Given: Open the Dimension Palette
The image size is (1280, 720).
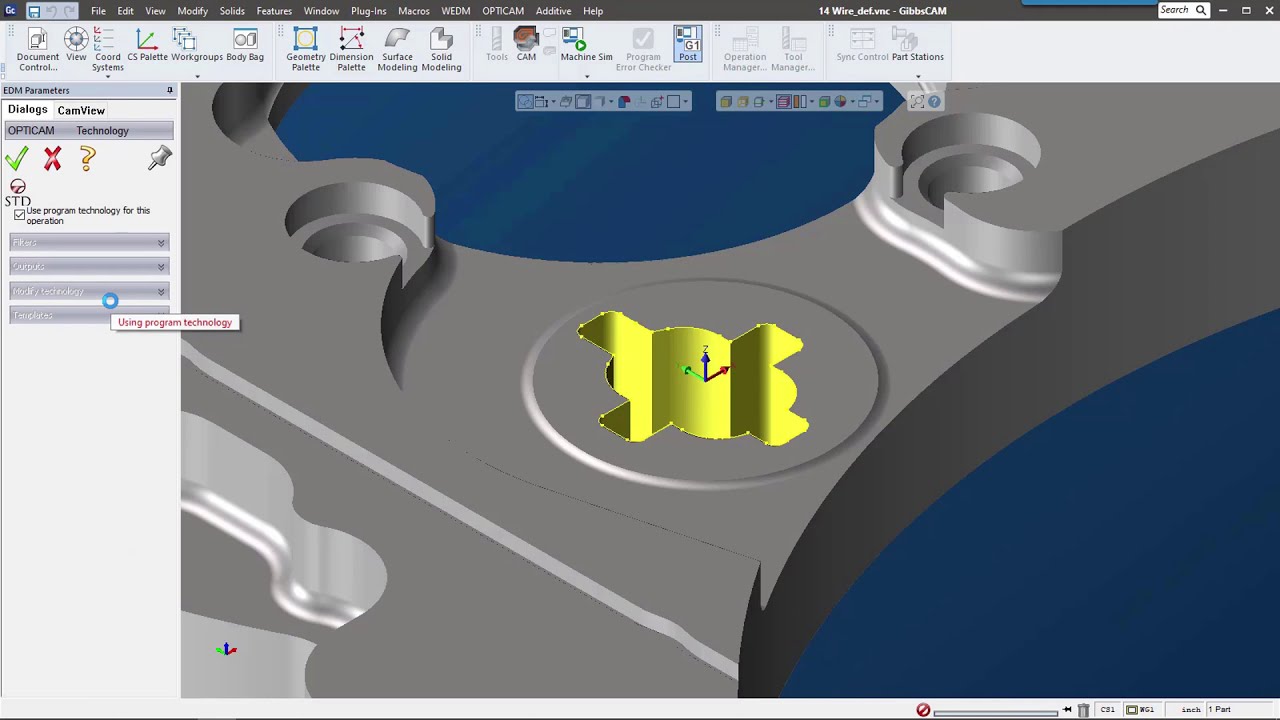Looking at the screenshot, I should tap(351, 50).
